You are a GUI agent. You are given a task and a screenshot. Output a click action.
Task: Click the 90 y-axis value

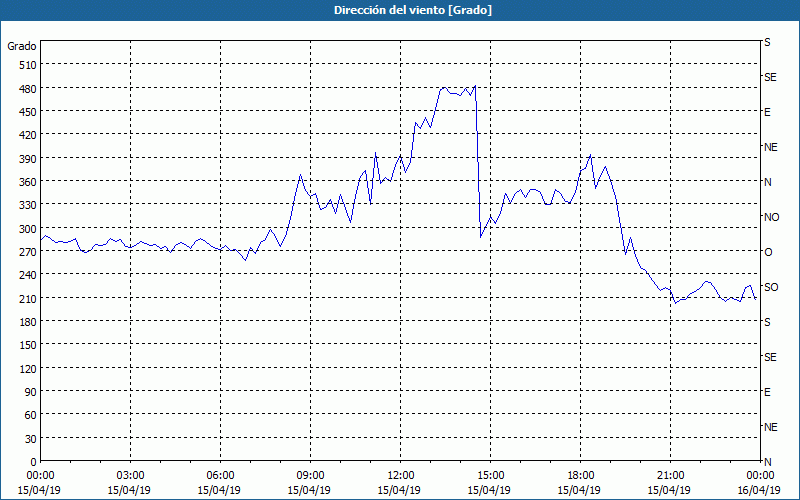[31, 392]
